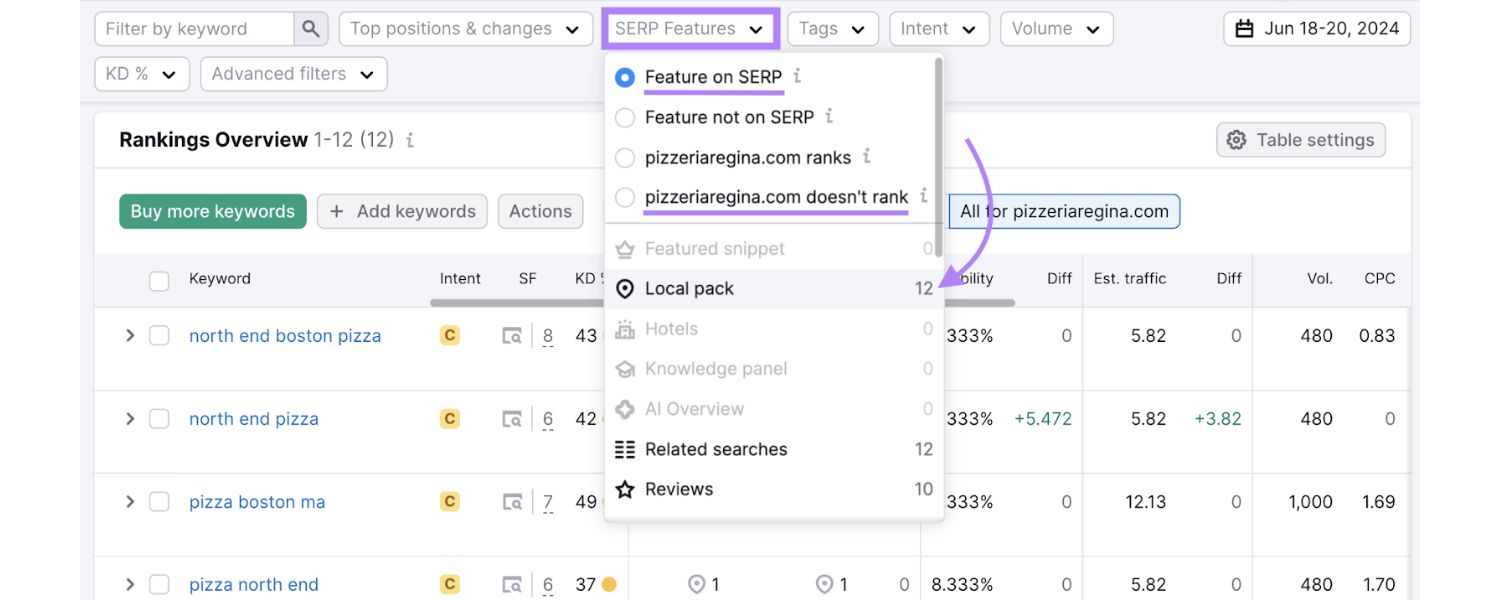Click the Local pack pin icon
Screen dimensions: 1500x600
(x=624, y=288)
